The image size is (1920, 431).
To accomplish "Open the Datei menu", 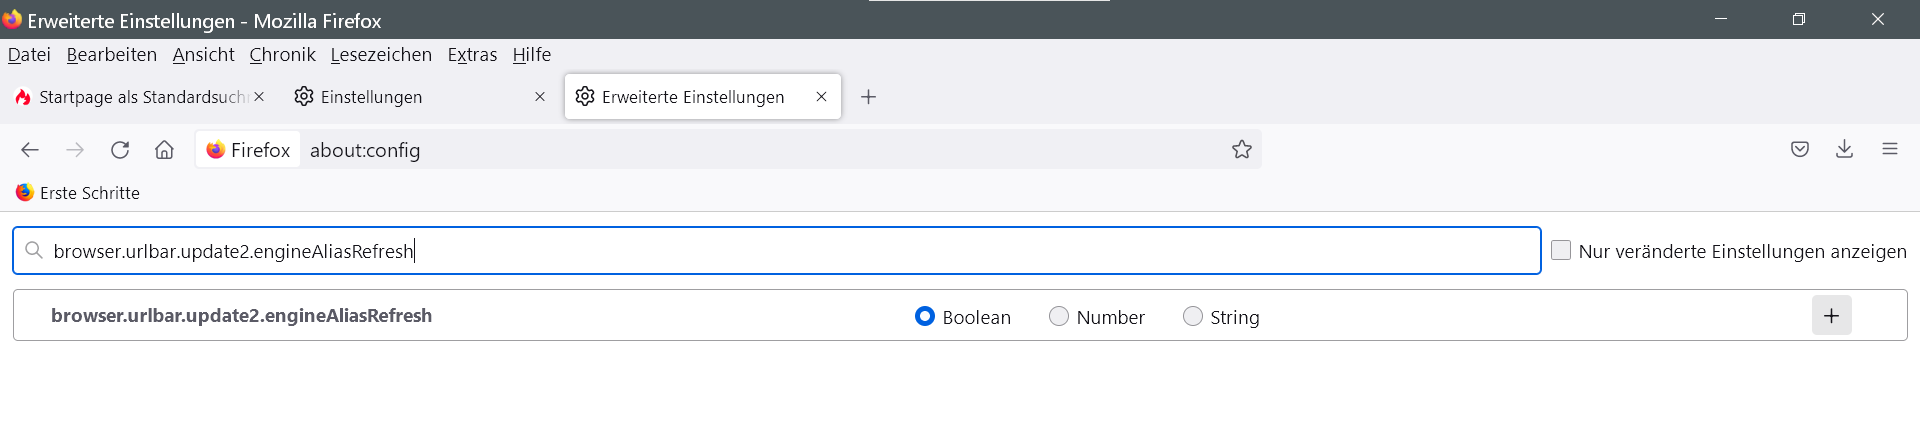I will click(29, 55).
